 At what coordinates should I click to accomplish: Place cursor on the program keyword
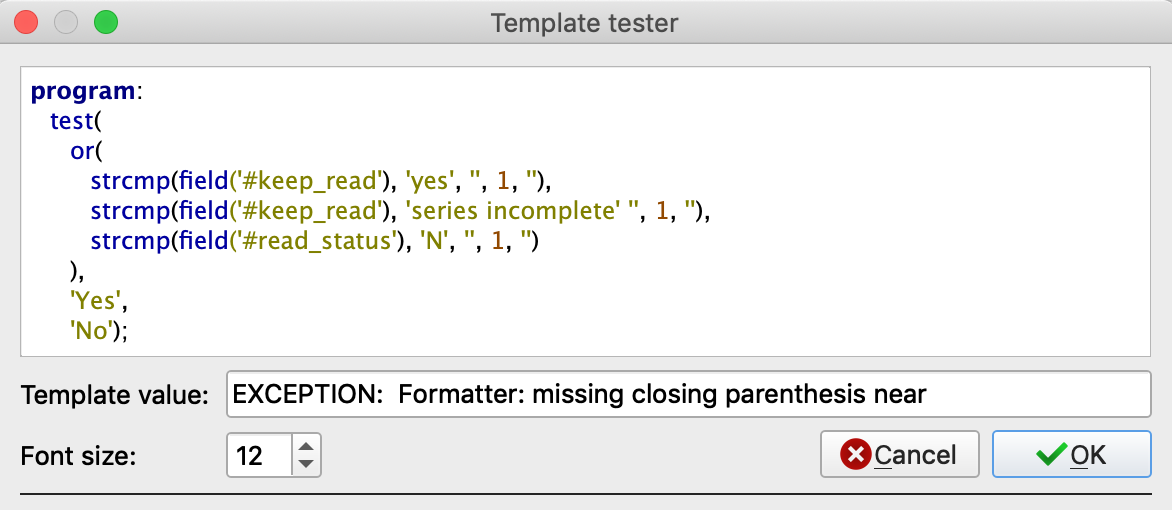click(x=83, y=91)
